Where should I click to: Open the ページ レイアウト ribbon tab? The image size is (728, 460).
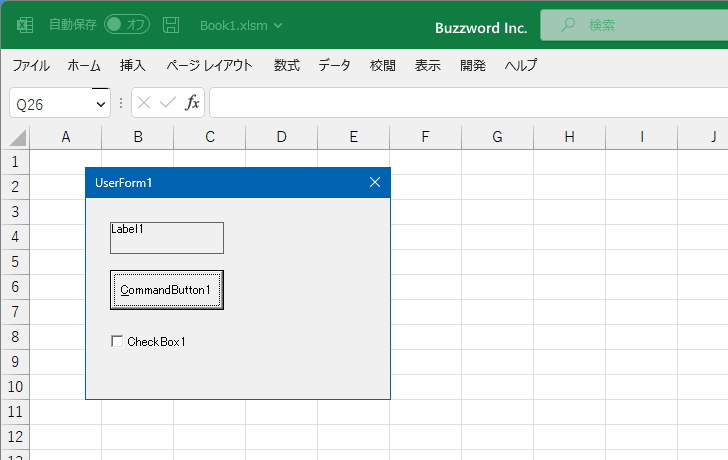[209, 65]
